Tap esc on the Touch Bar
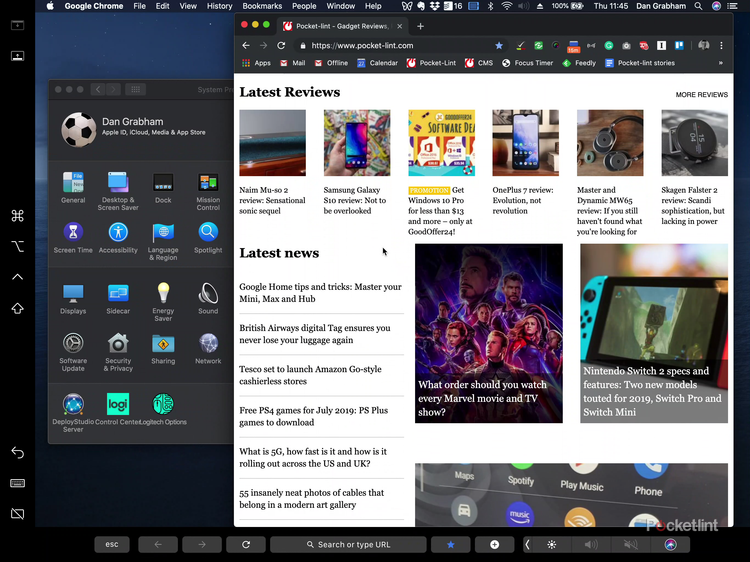 (x=112, y=544)
